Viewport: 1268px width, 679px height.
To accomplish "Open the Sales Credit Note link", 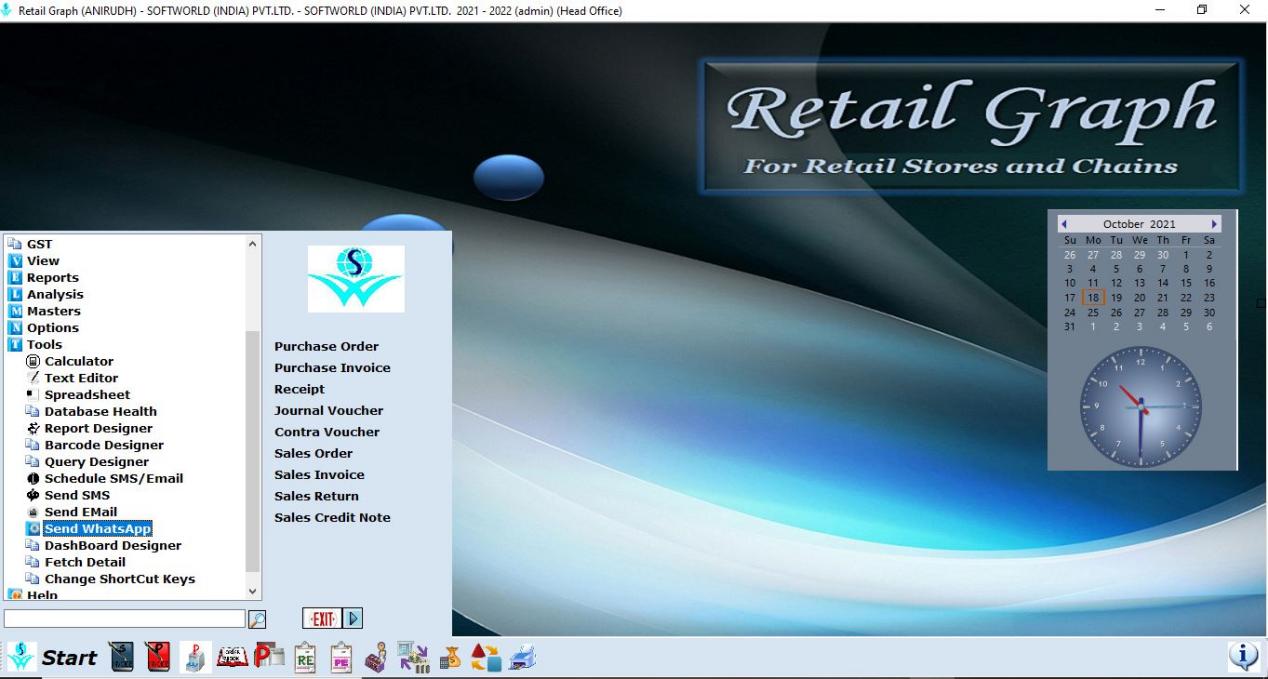I will point(333,517).
